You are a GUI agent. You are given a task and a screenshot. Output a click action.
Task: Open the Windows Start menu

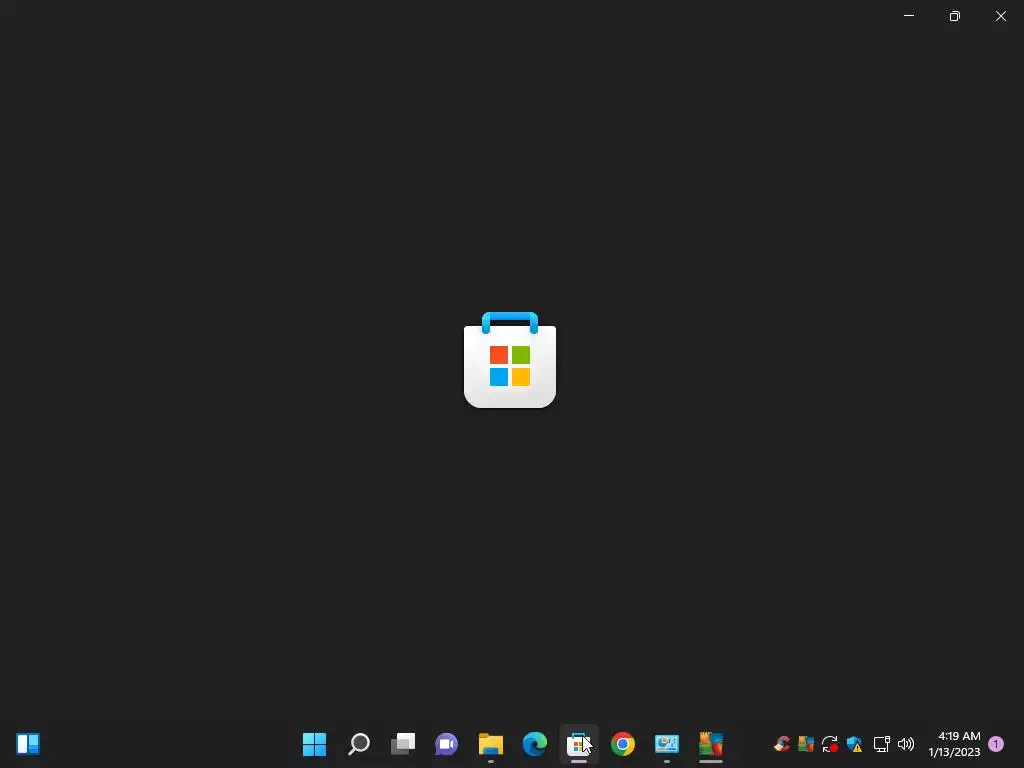tap(314, 744)
